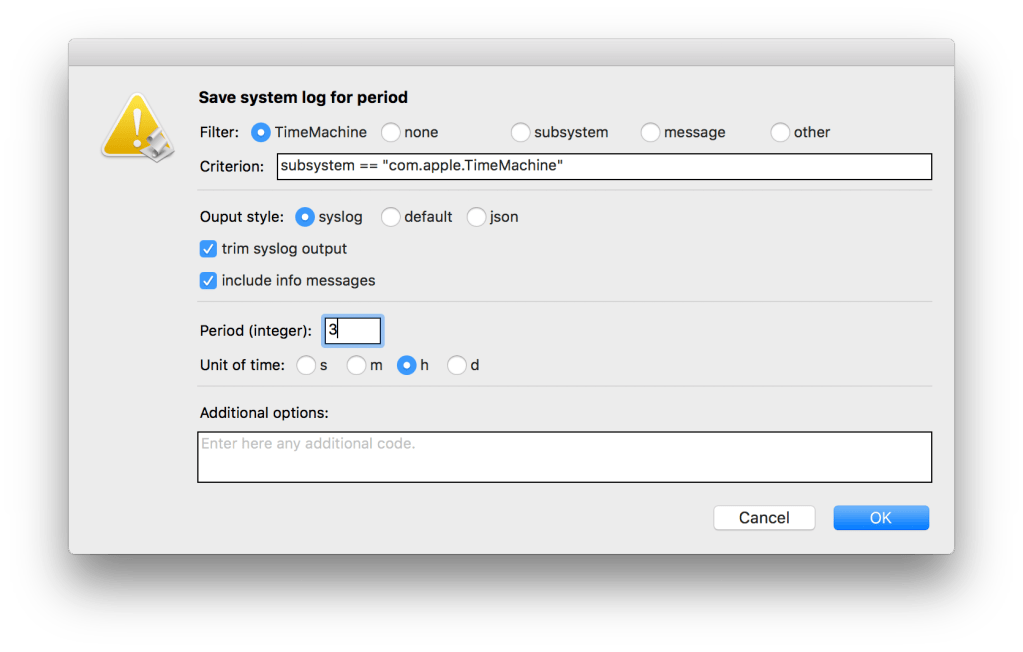Screen dimensions: 1023x652
Task: Uncheck trim syslog output checkbox
Action: coord(209,249)
